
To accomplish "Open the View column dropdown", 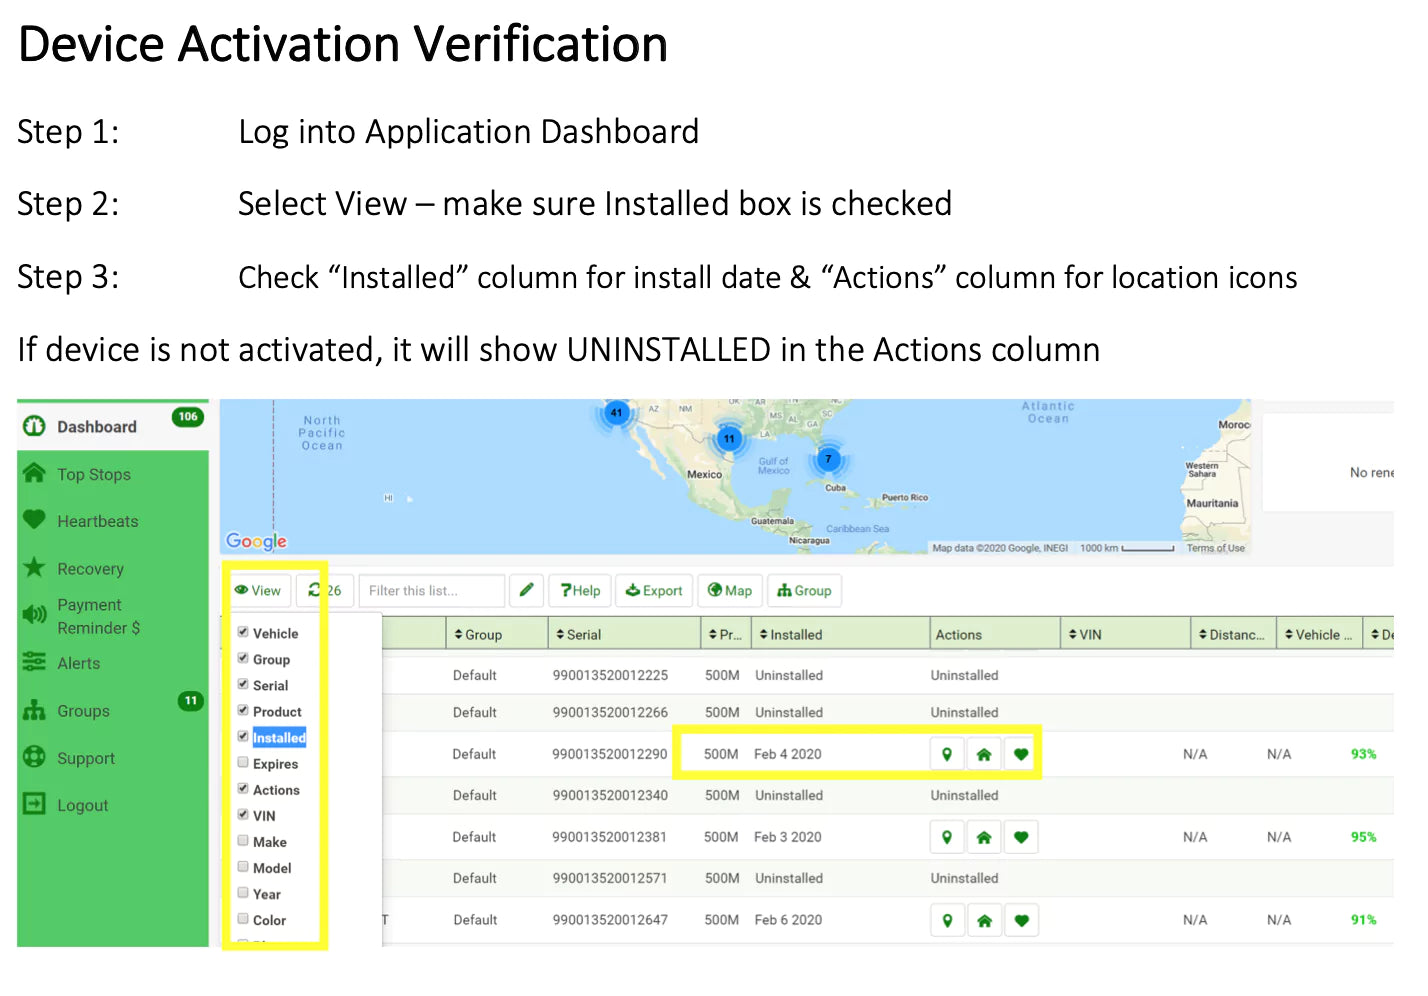I will (x=258, y=590).
